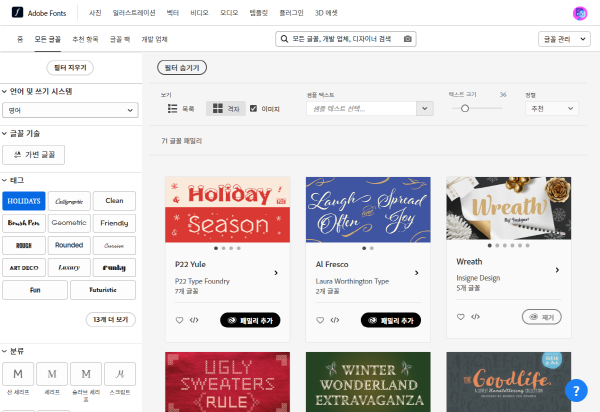Show 13 more tags

(111, 319)
